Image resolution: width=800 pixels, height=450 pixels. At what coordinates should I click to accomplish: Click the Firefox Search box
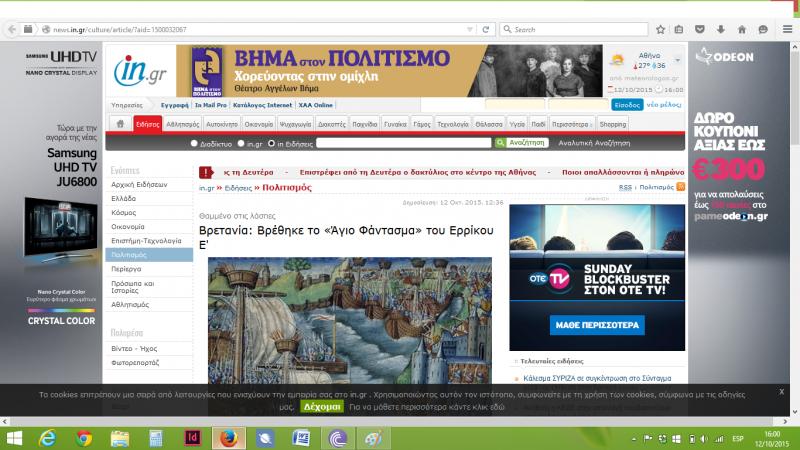click(x=574, y=30)
